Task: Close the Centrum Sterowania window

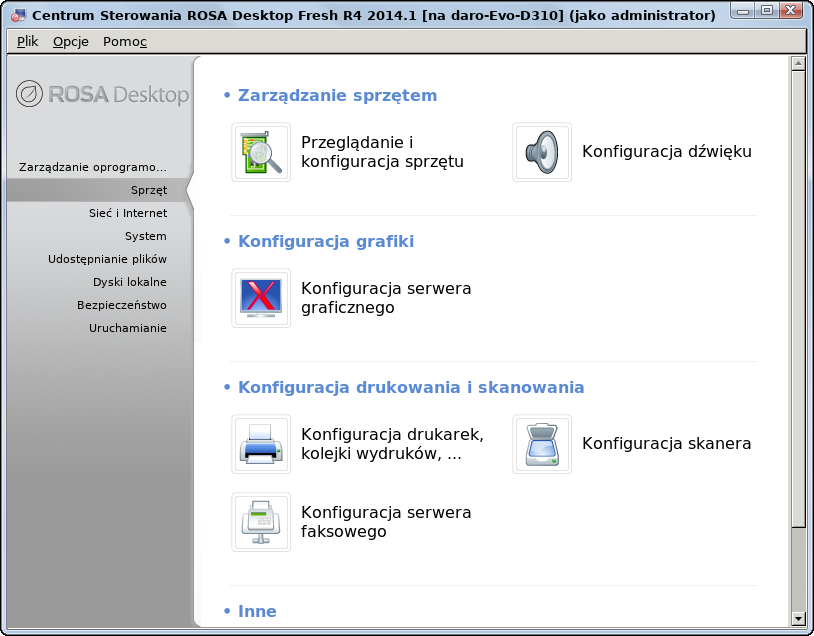Action: click(791, 10)
